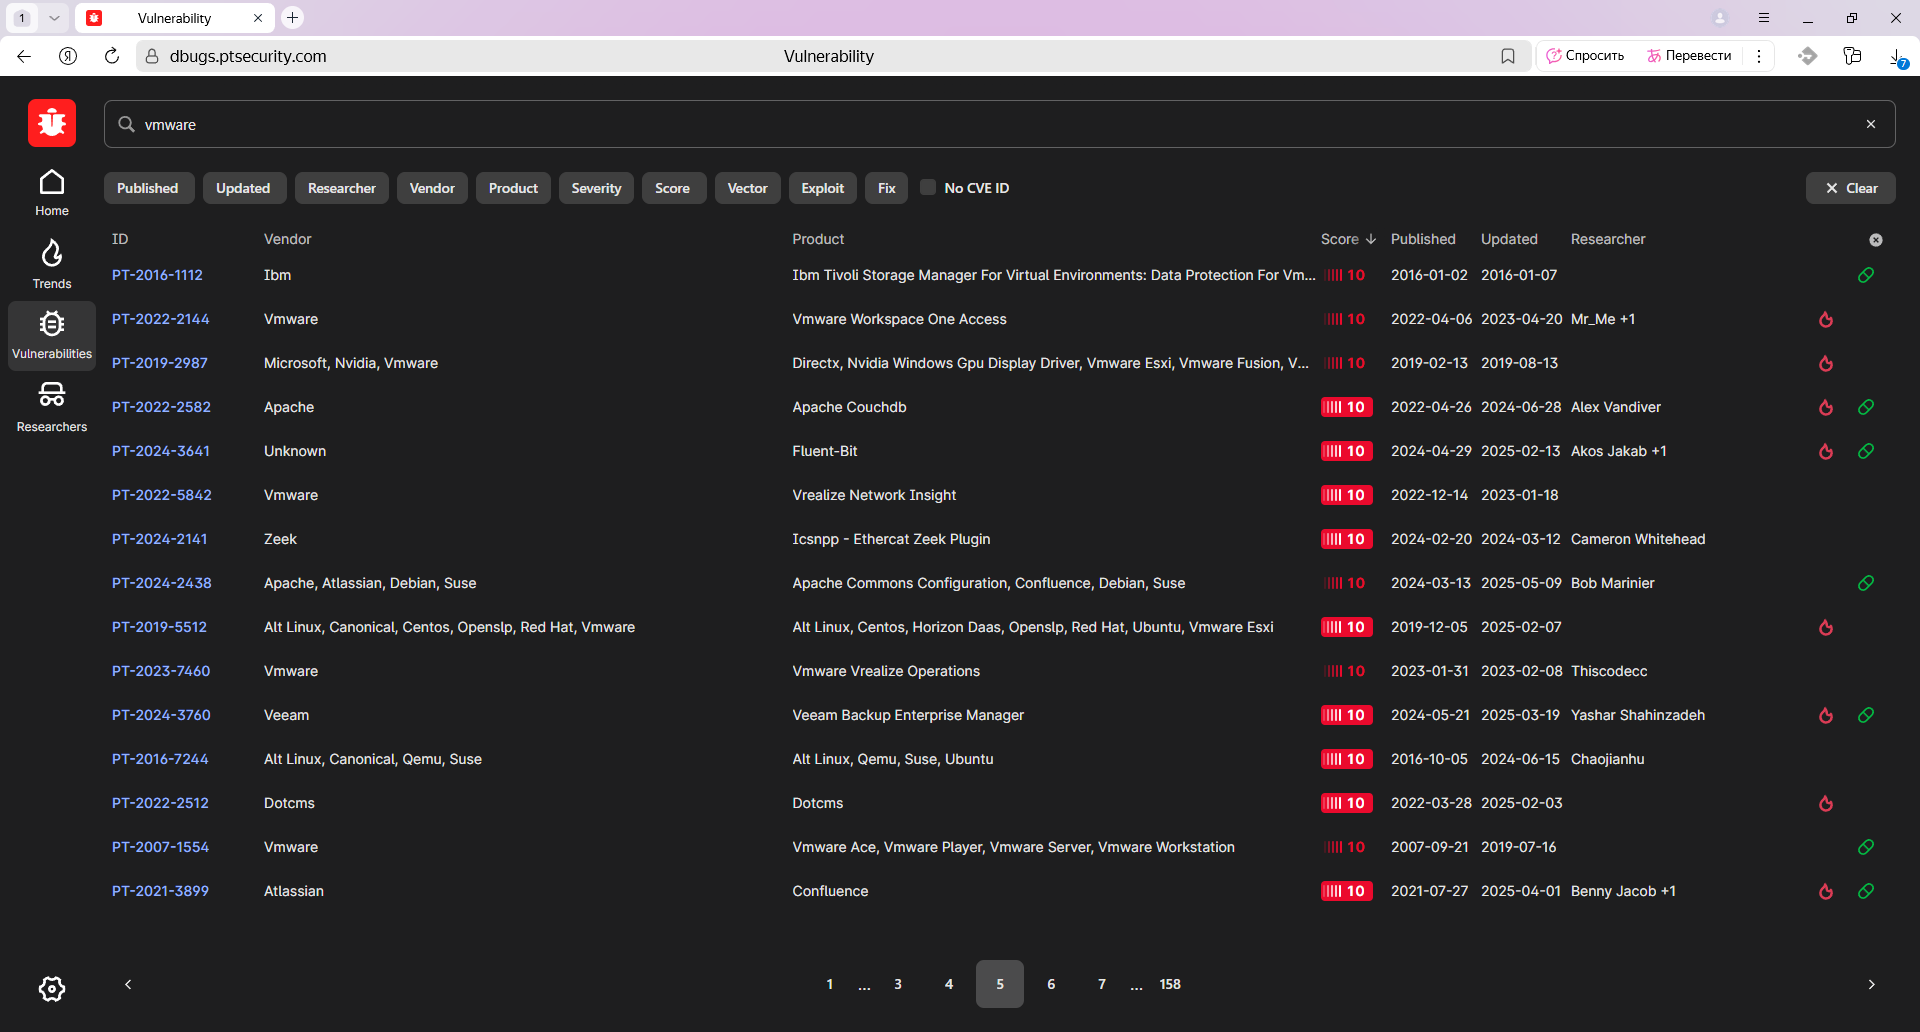
Task: Open the Vendor filter
Action: pos(432,188)
